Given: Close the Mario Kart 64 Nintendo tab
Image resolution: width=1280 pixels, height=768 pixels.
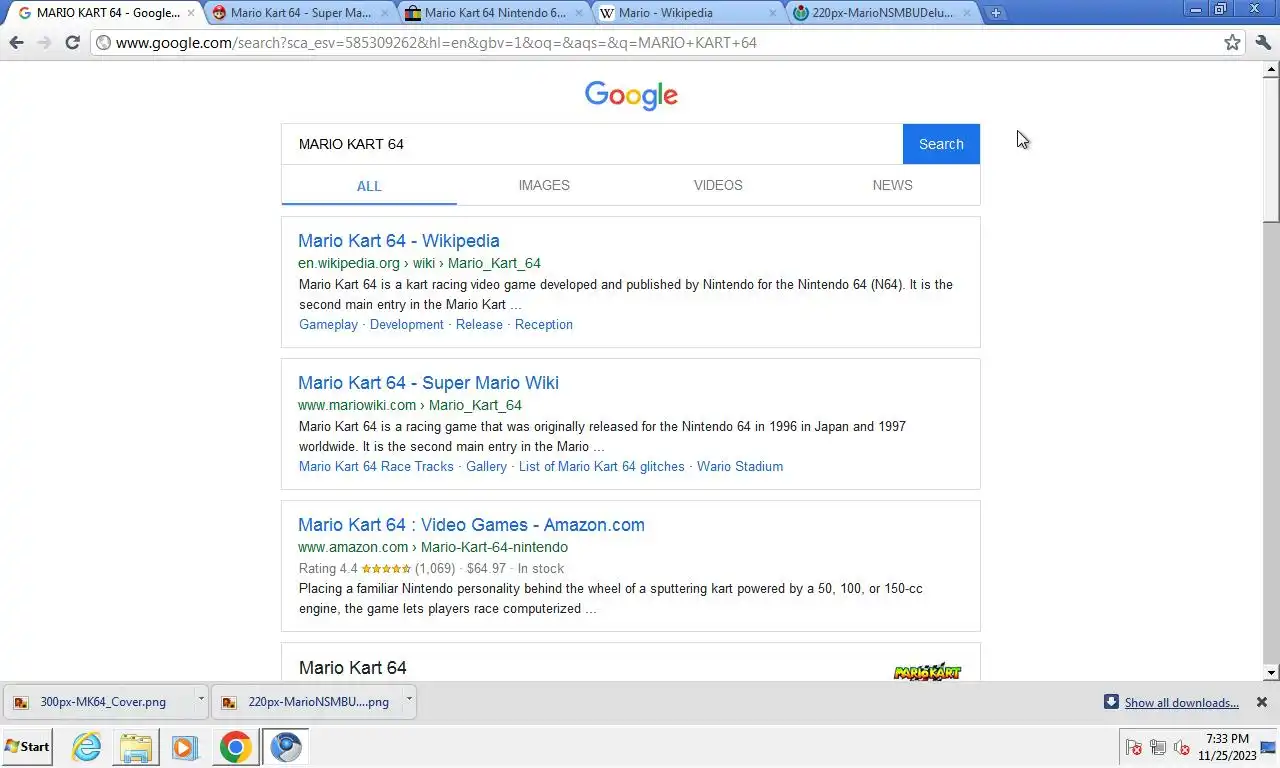Looking at the screenshot, I should 579,13.
